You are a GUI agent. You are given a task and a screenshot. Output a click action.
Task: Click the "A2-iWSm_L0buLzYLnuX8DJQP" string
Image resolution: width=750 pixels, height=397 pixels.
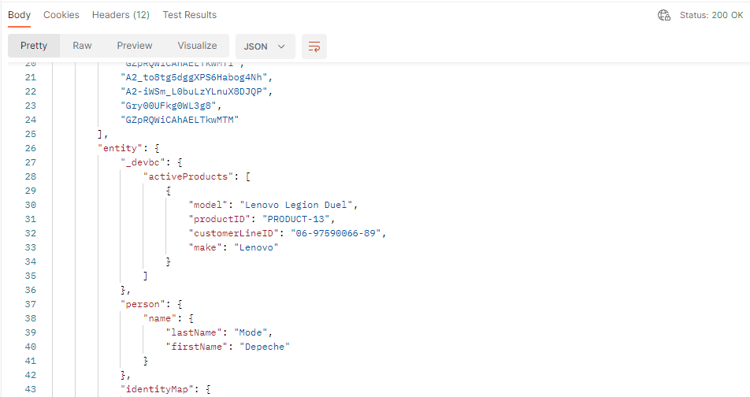pyautogui.click(x=194, y=91)
